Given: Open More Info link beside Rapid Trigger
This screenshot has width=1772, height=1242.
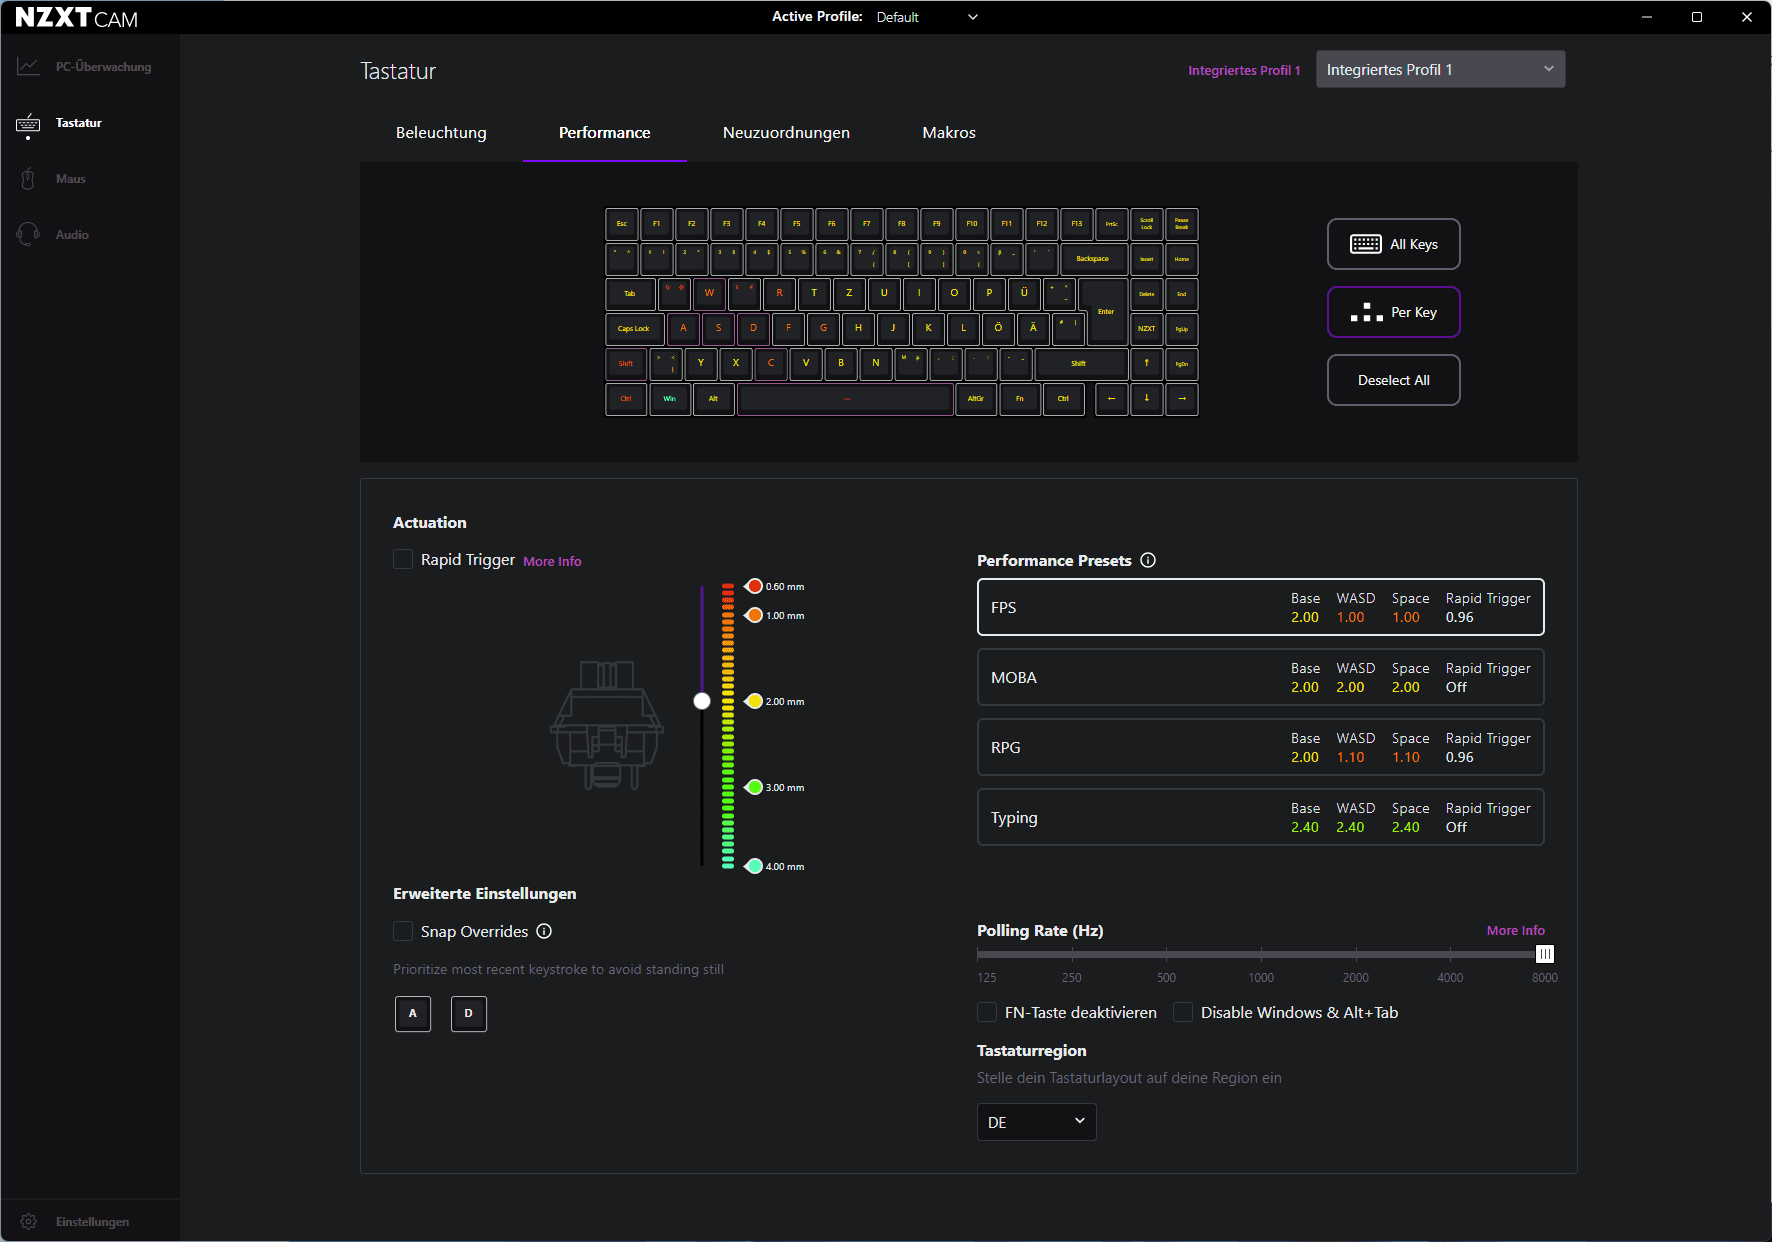Looking at the screenshot, I should pos(552,562).
